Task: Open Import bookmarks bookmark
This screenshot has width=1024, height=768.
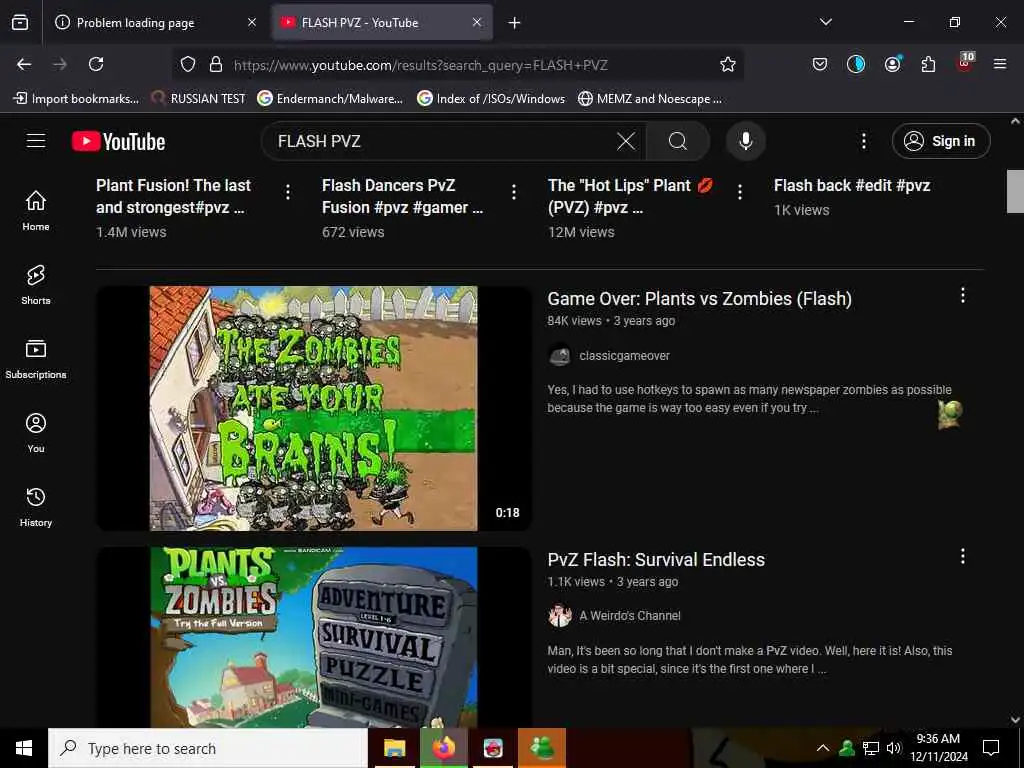Action: [76, 99]
